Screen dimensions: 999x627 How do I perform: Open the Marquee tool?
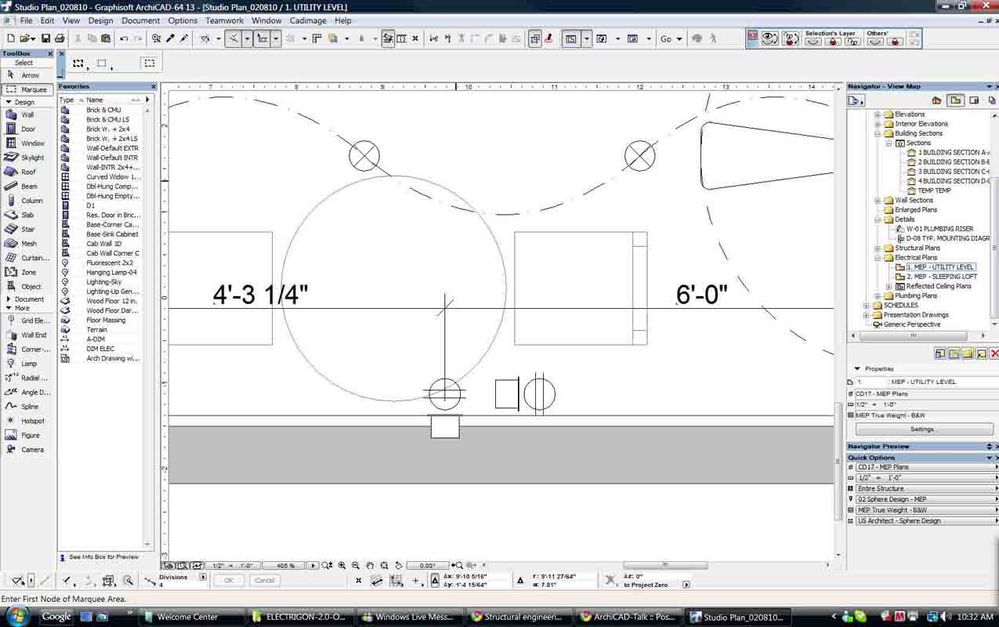tap(28, 89)
